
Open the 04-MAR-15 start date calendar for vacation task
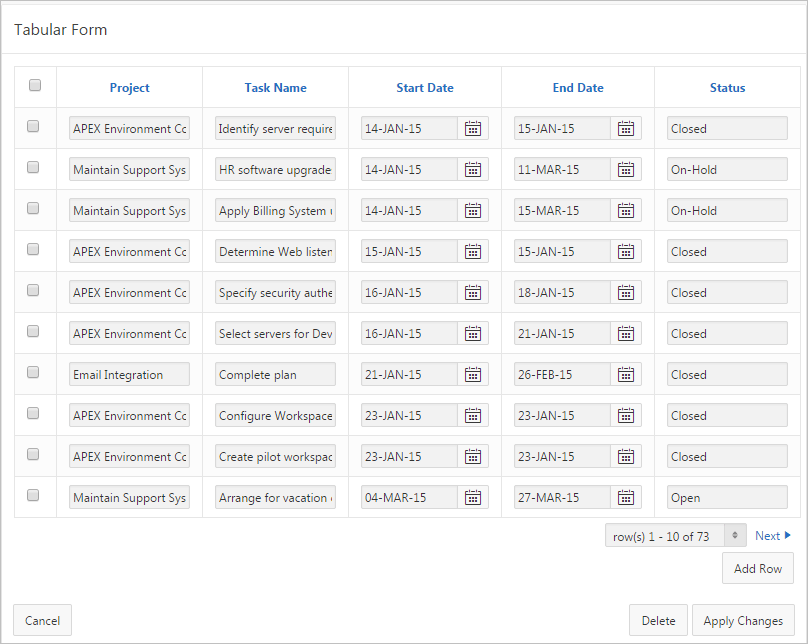click(472, 497)
